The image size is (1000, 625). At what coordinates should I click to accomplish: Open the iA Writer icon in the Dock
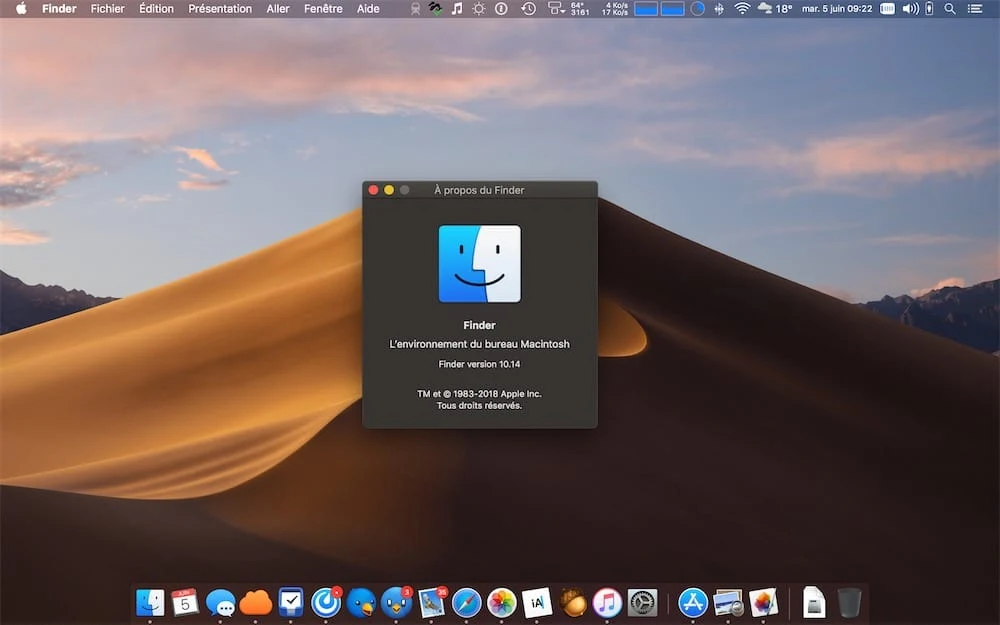point(537,602)
